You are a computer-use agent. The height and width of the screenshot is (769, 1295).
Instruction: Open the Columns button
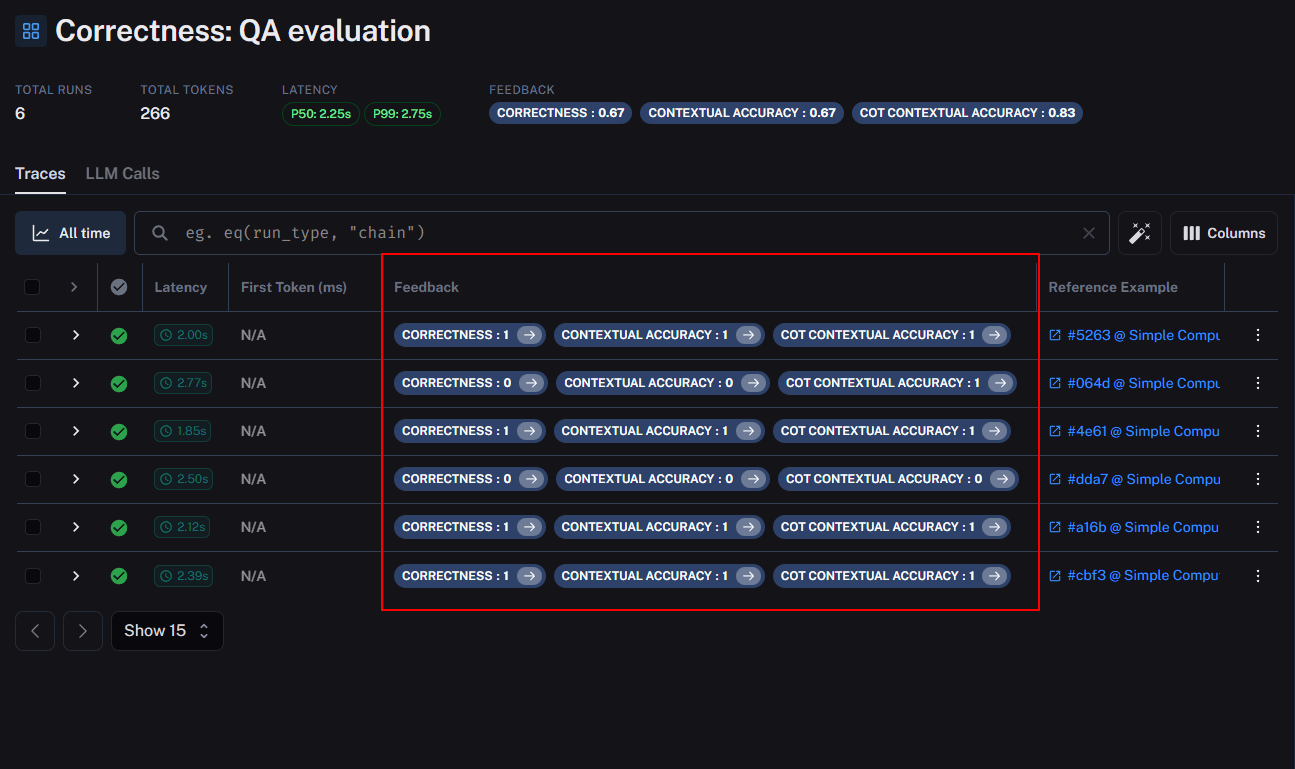click(1223, 233)
